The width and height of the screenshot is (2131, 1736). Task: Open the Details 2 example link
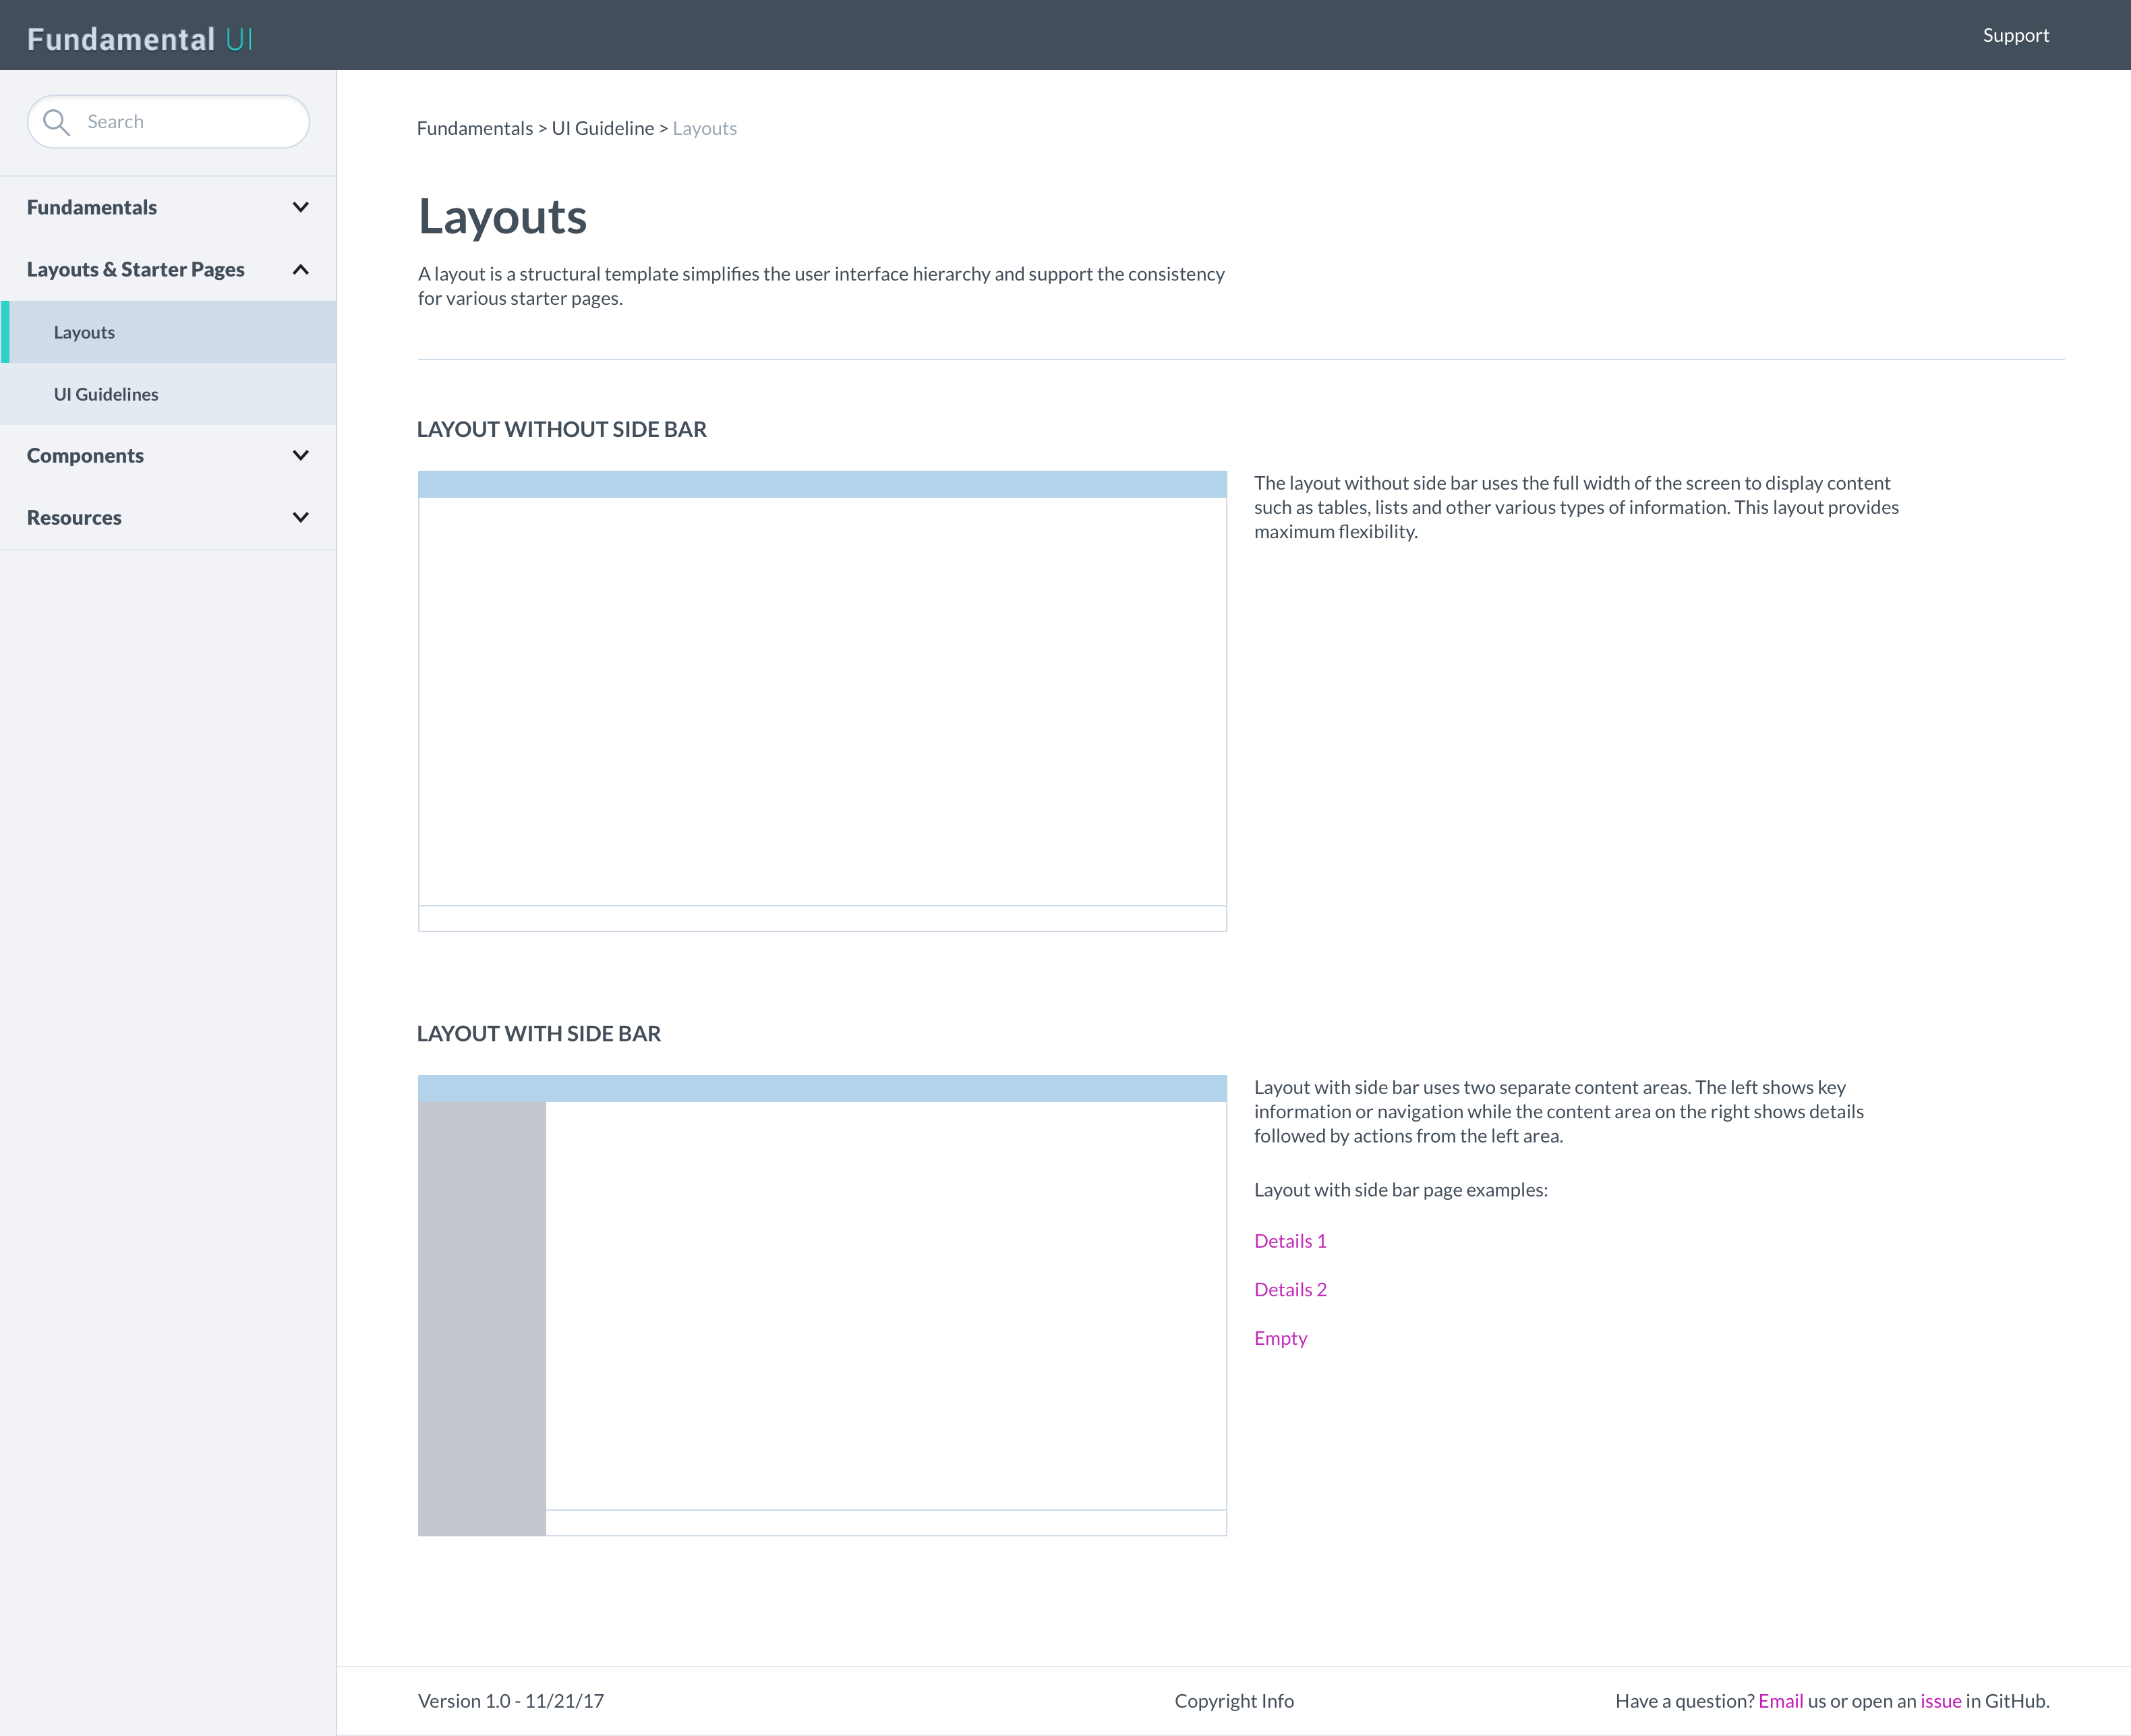1290,1289
